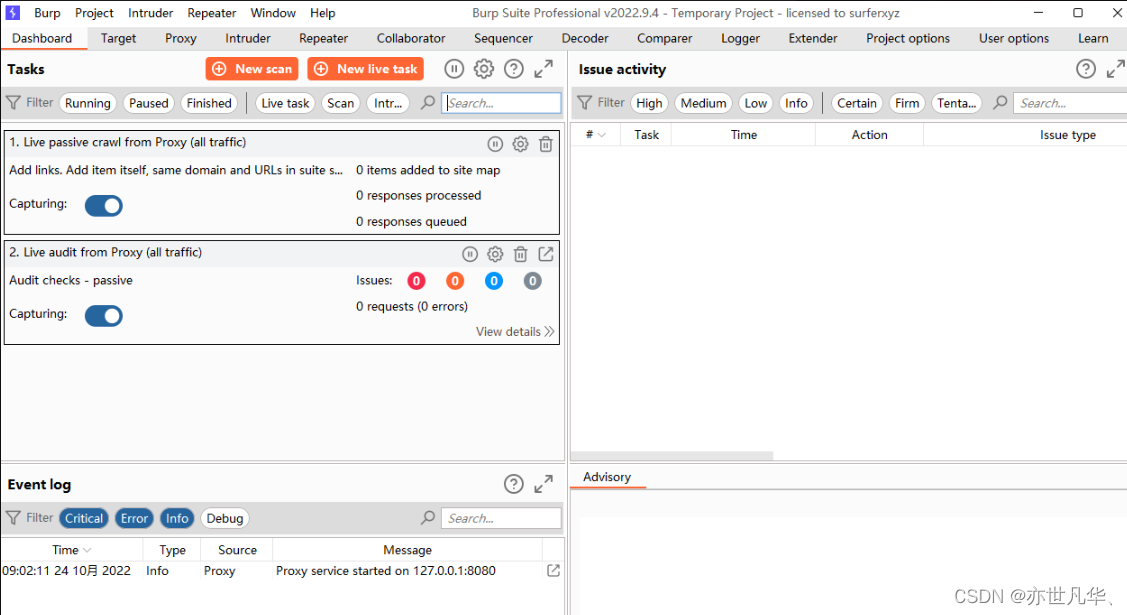Open the Intruder menu in menu bar

150,13
